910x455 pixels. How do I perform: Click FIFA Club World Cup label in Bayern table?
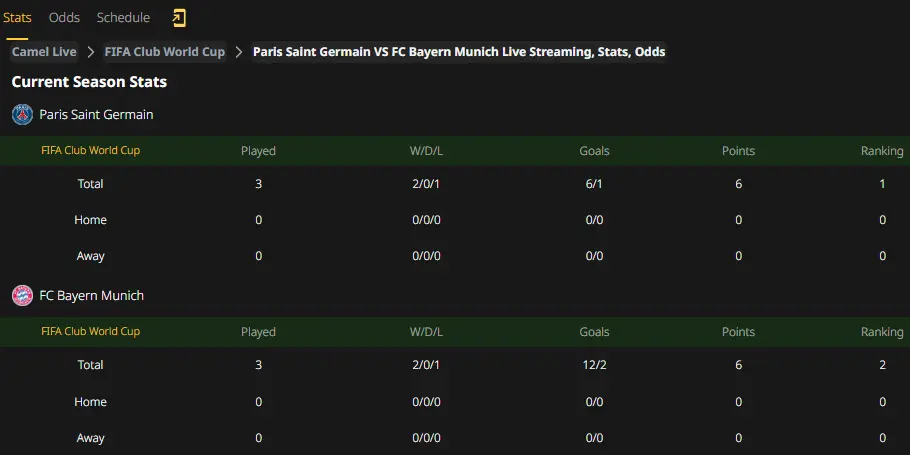pyautogui.click(x=91, y=331)
